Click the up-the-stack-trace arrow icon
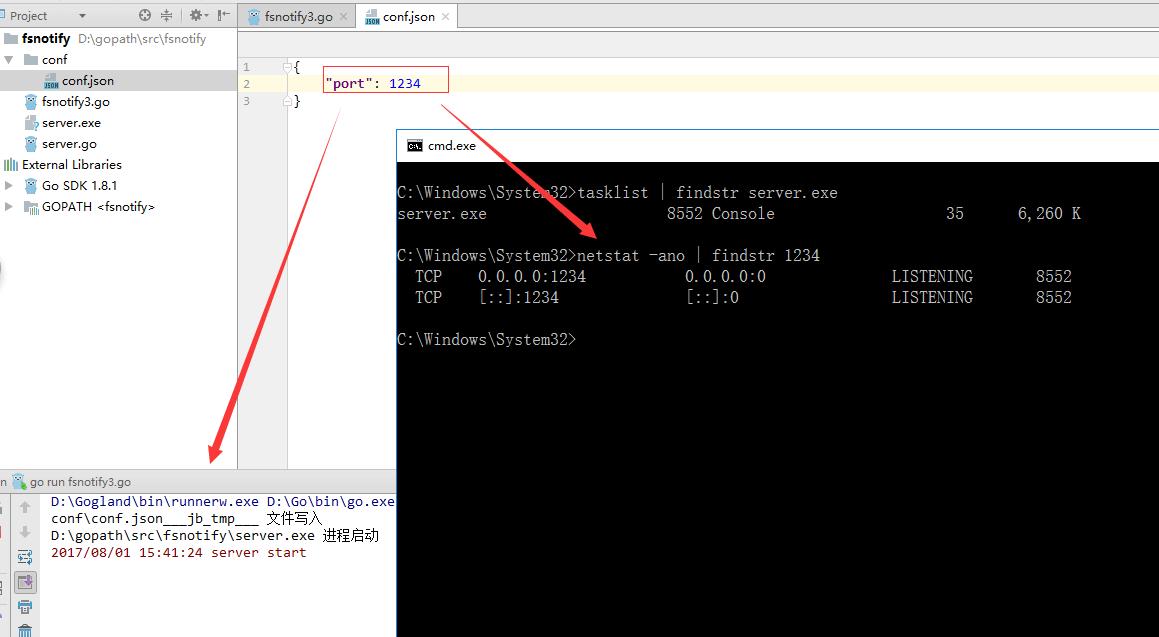 (x=23, y=507)
